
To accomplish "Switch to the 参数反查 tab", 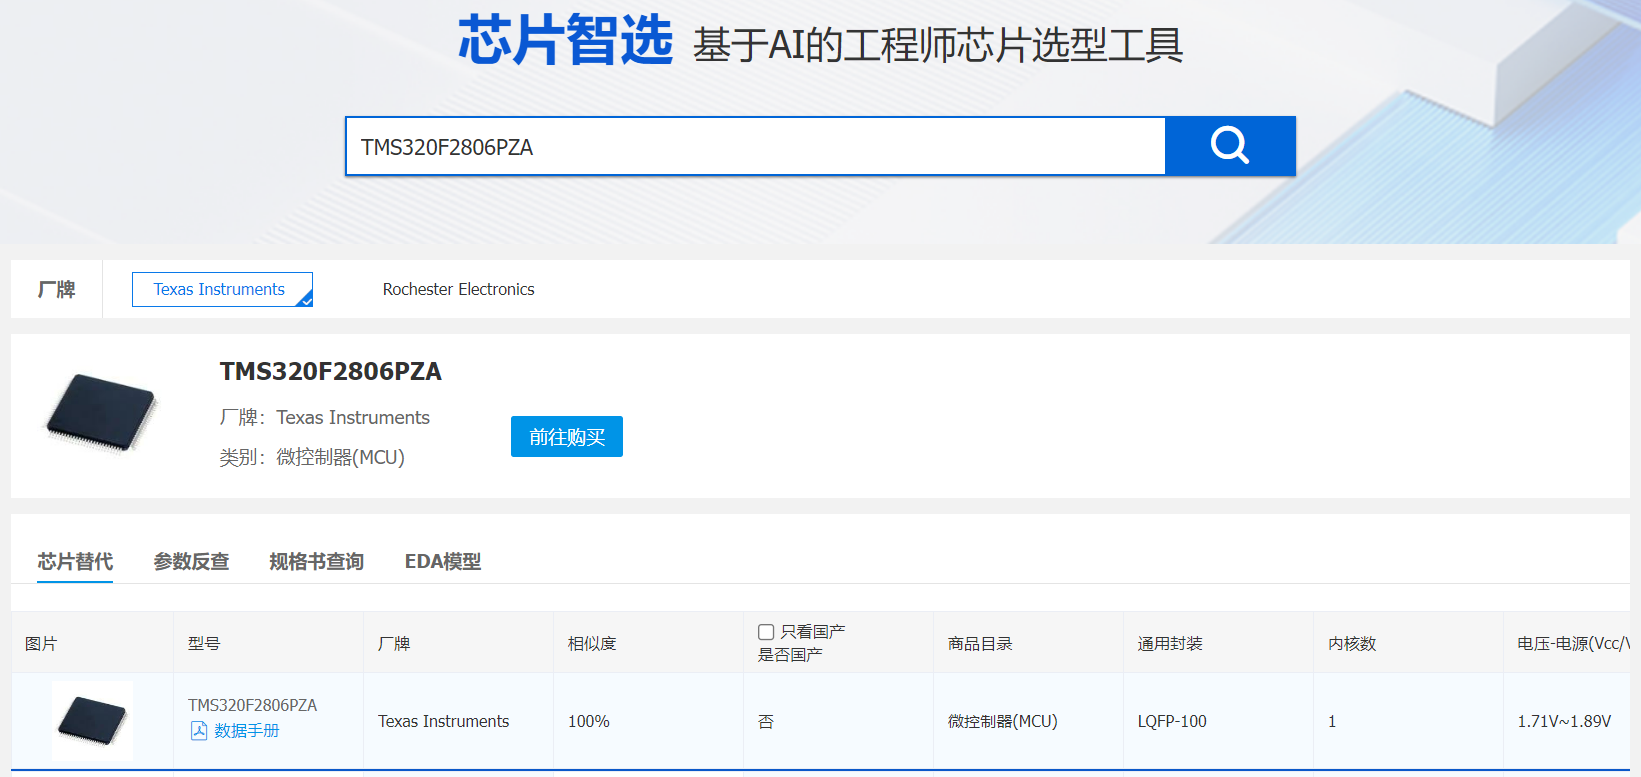I will tap(191, 562).
